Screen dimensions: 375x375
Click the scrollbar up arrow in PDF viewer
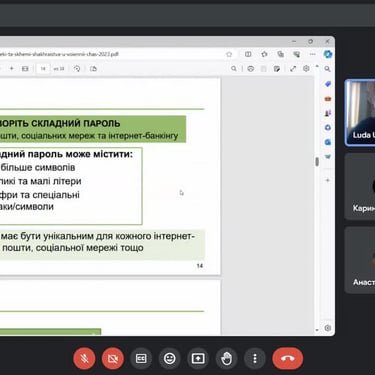click(317, 67)
